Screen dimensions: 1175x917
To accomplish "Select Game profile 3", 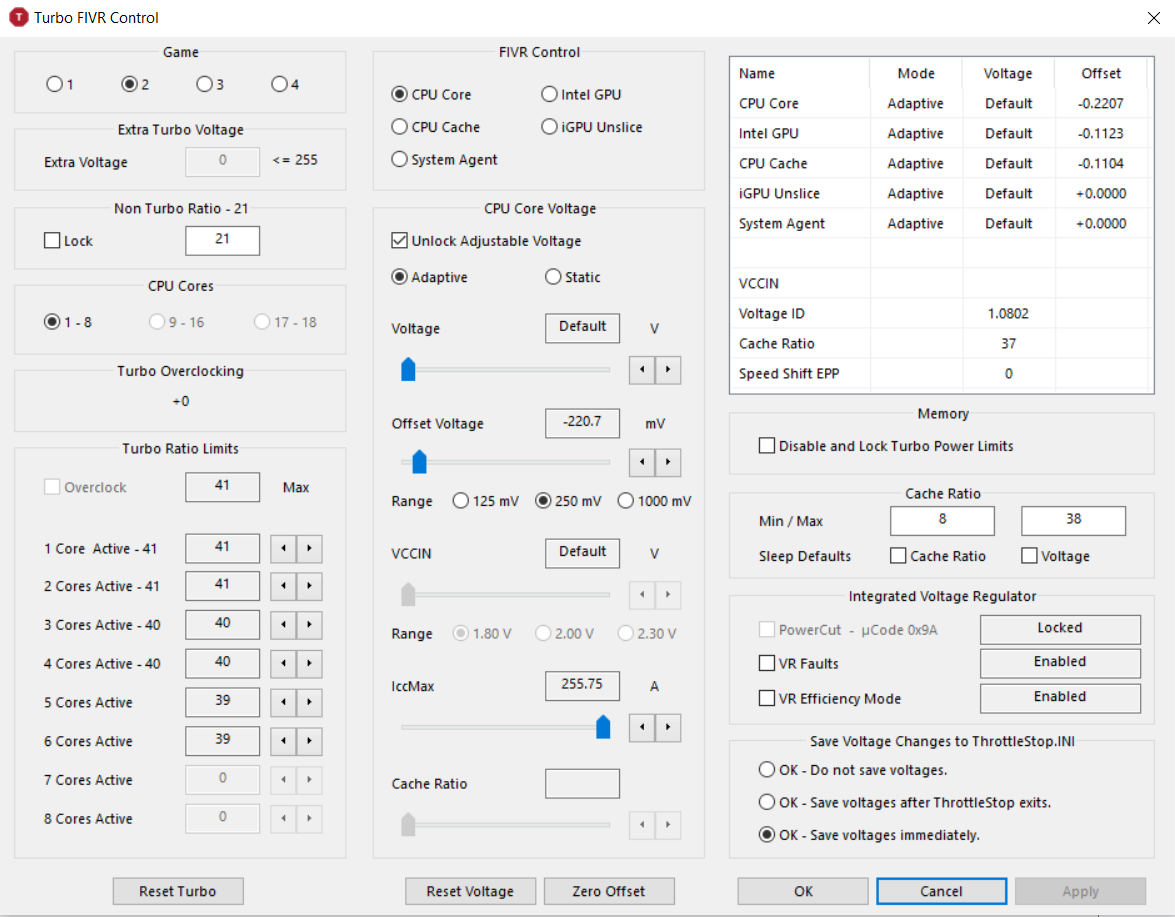I will pos(204,84).
